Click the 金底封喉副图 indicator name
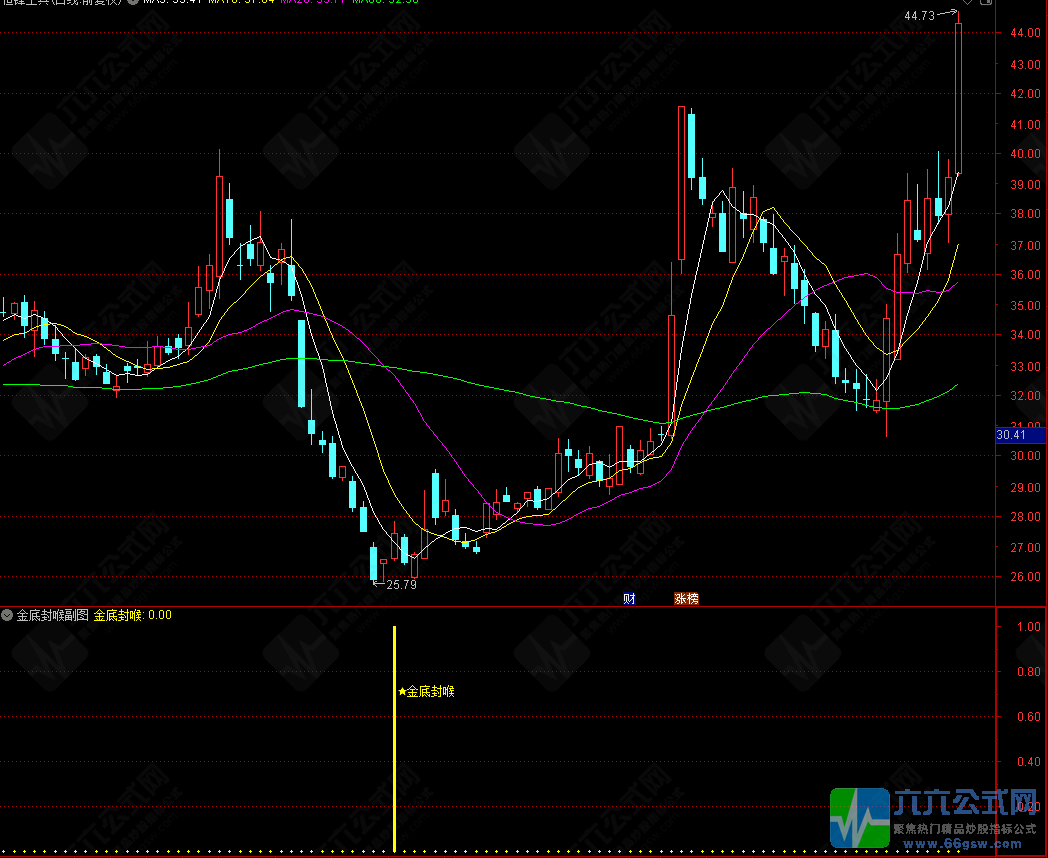This screenshot has width=1048, height=858. pyautogui.click(x=52, y=615)
